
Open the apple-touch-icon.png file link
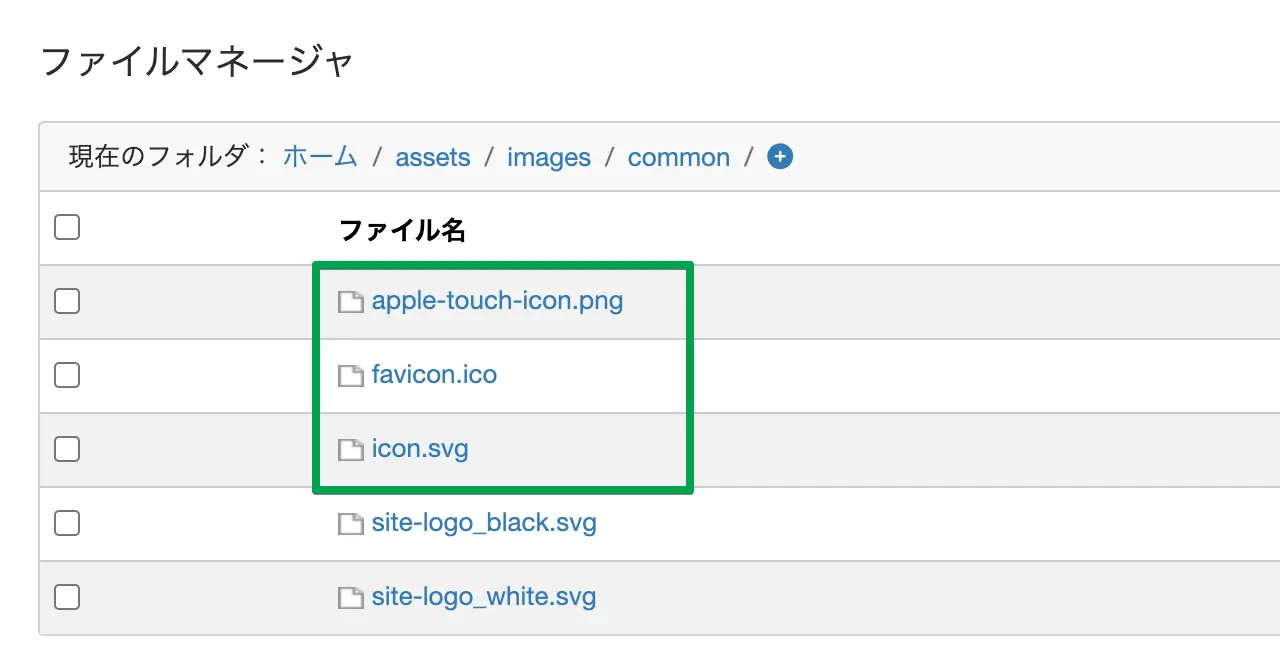point(497,301)
